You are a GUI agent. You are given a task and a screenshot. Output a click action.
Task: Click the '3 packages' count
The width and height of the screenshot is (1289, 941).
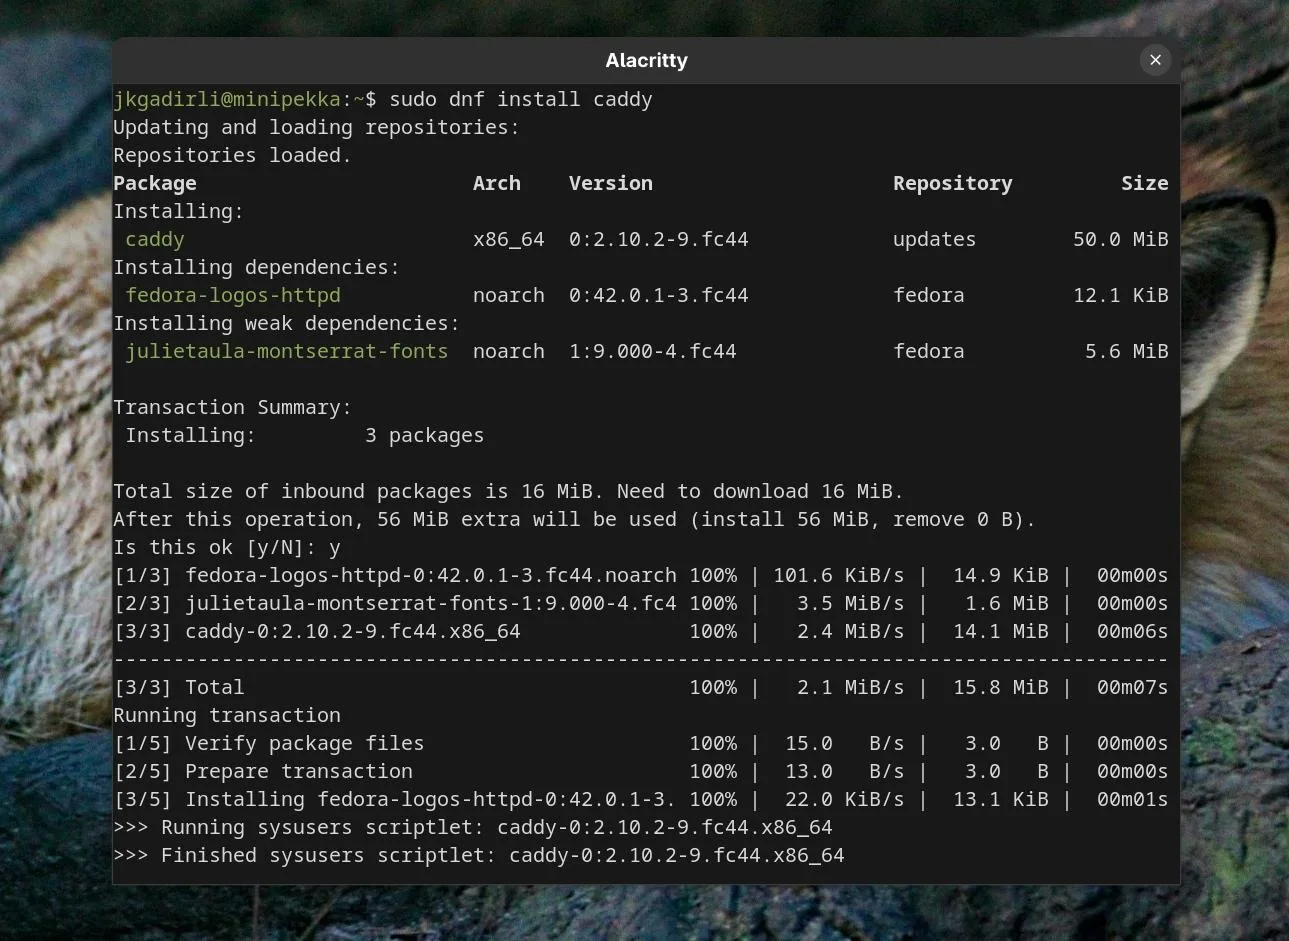coord(425,435)
